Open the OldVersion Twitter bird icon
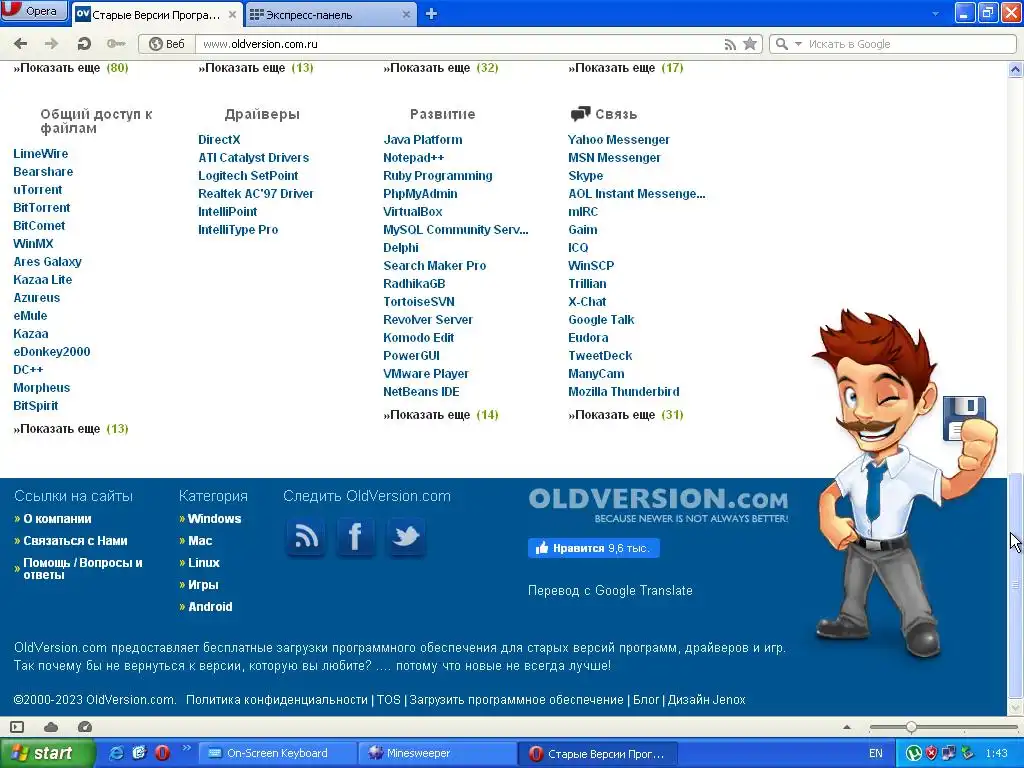 tap(406, 537)
